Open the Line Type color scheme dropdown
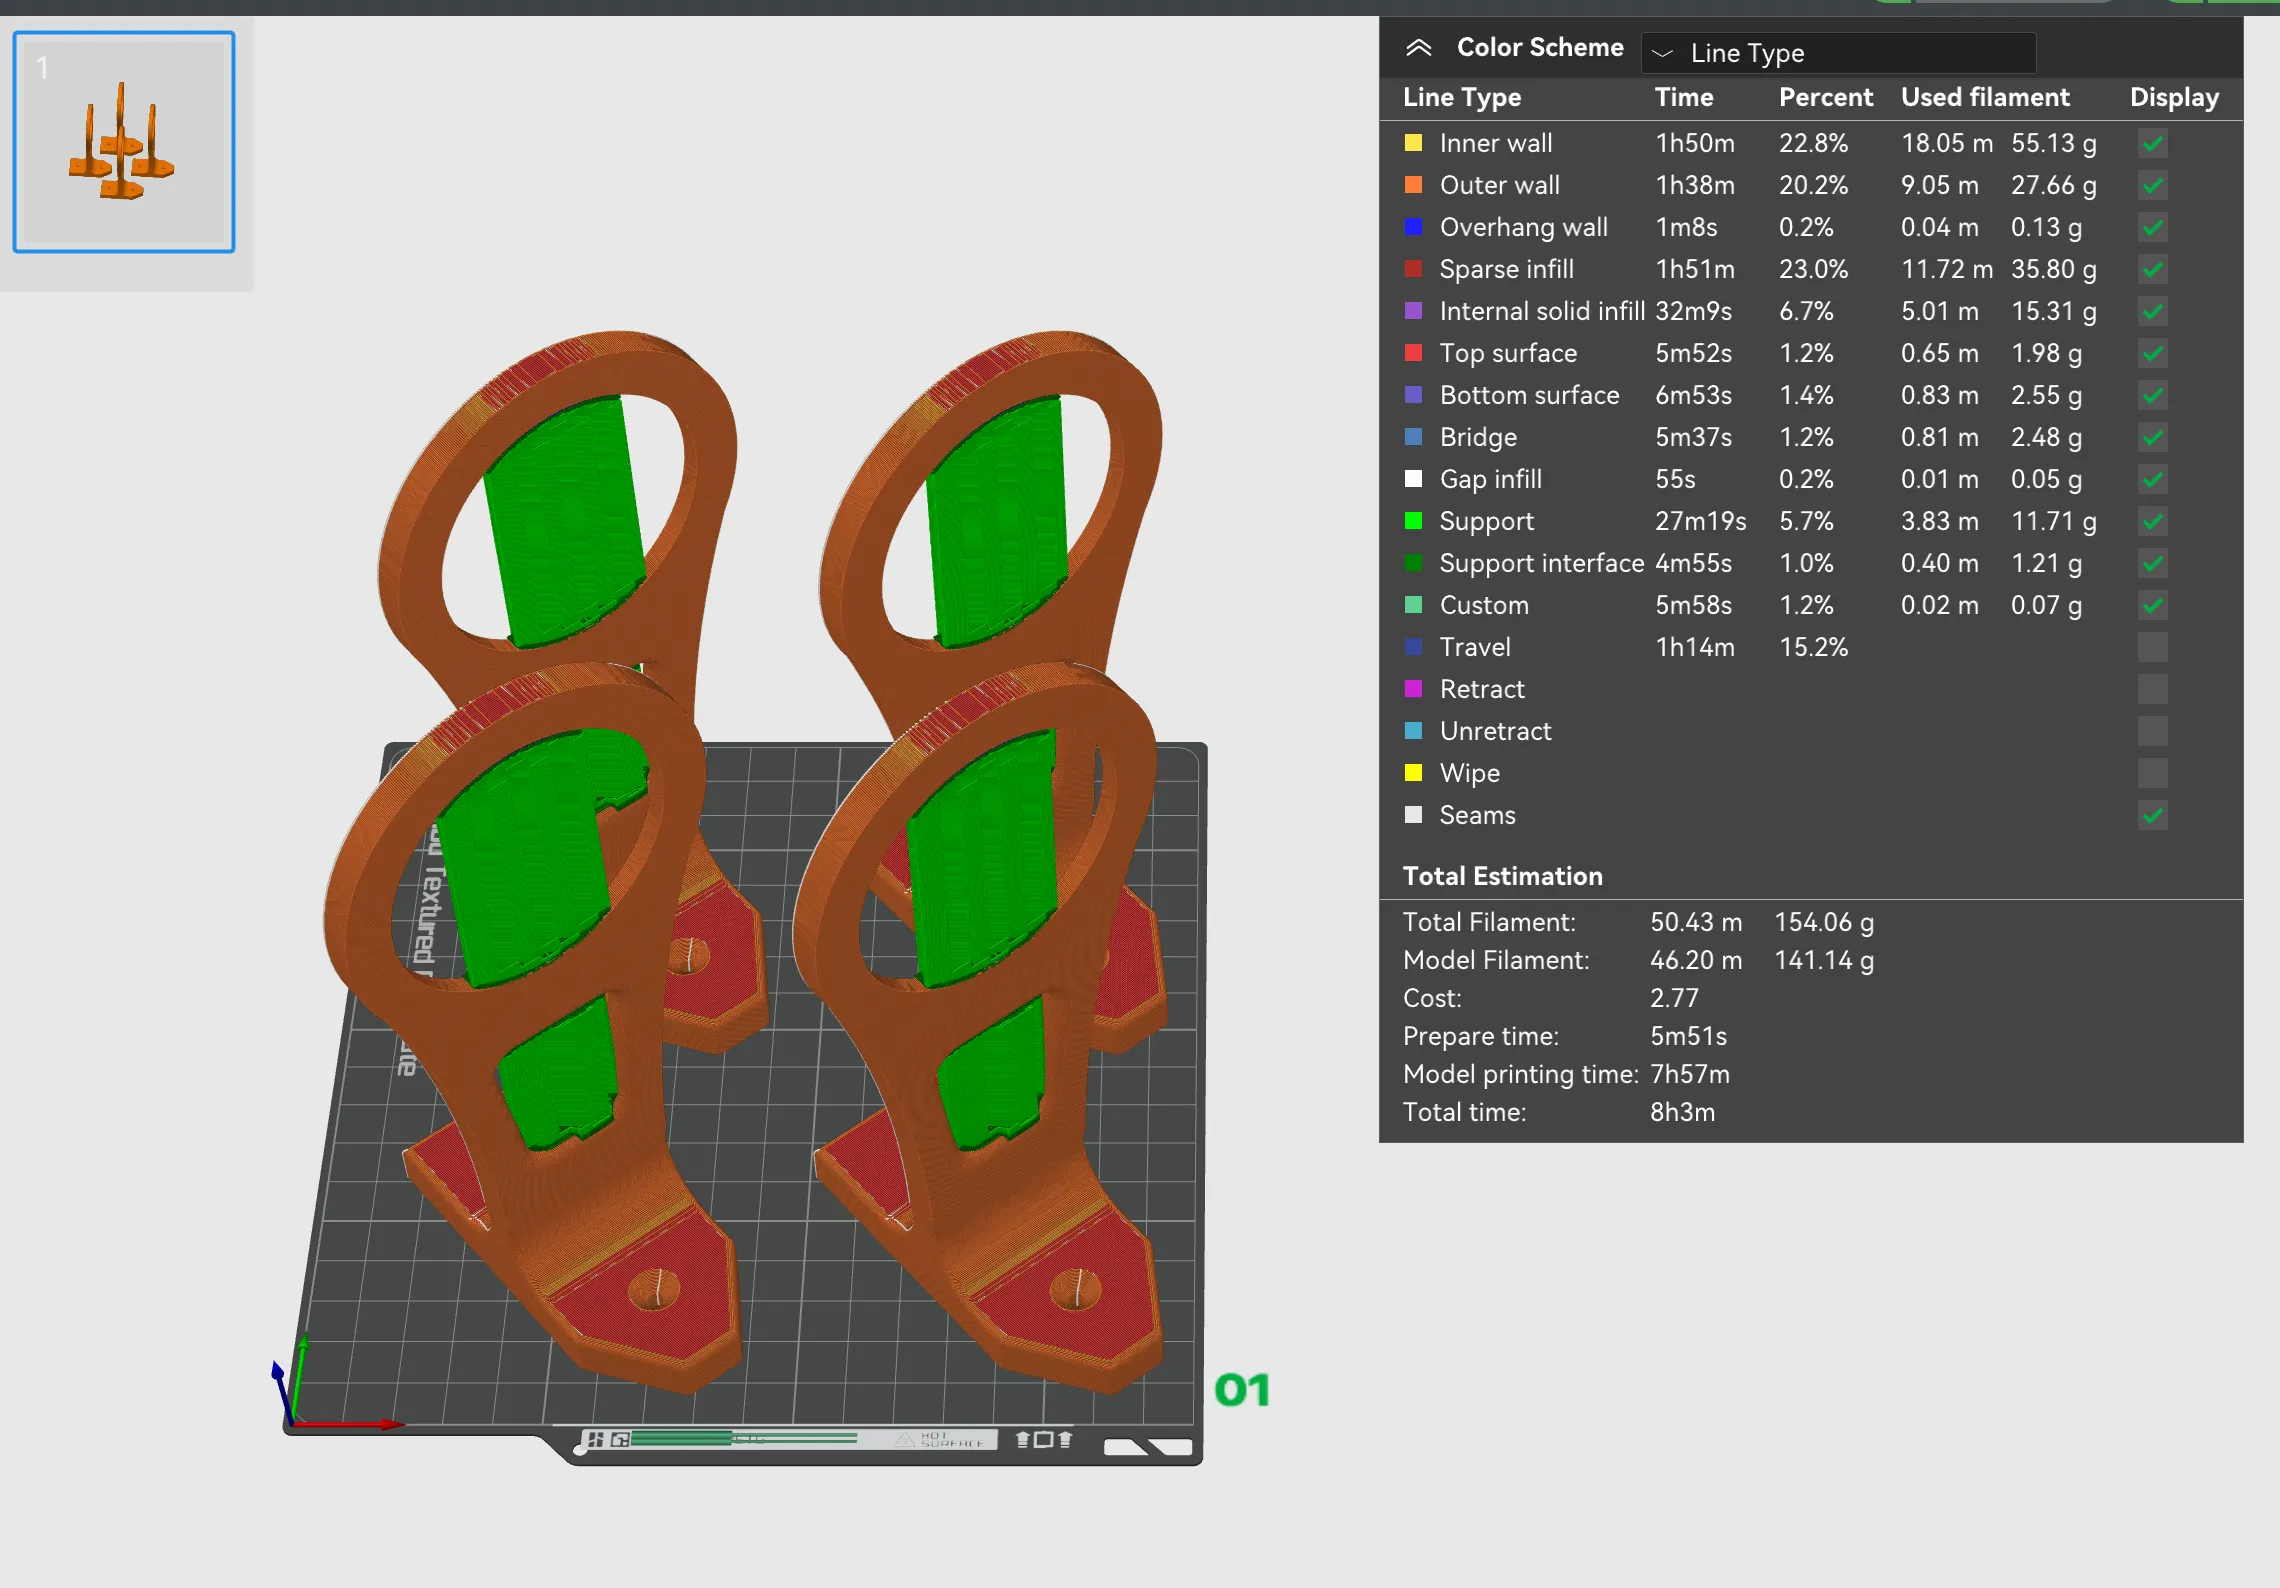 [x=1838, y=53]
